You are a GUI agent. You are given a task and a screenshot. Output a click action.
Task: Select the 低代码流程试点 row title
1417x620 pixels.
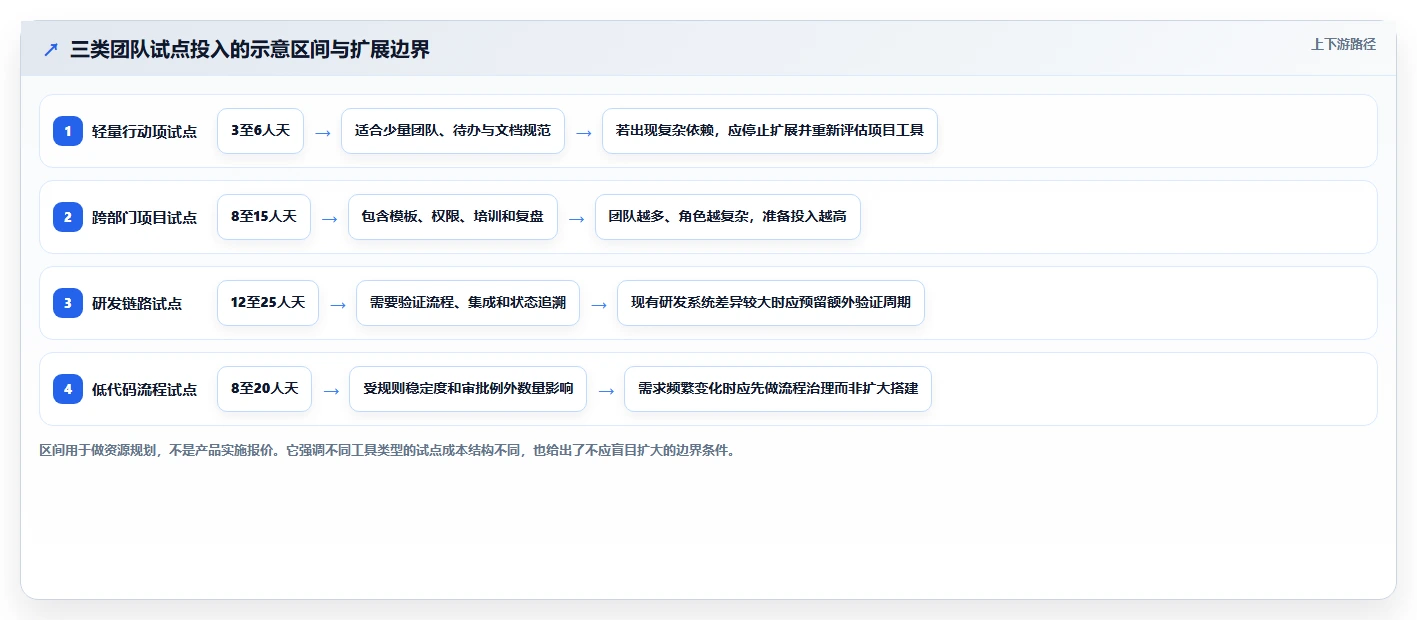144,389
